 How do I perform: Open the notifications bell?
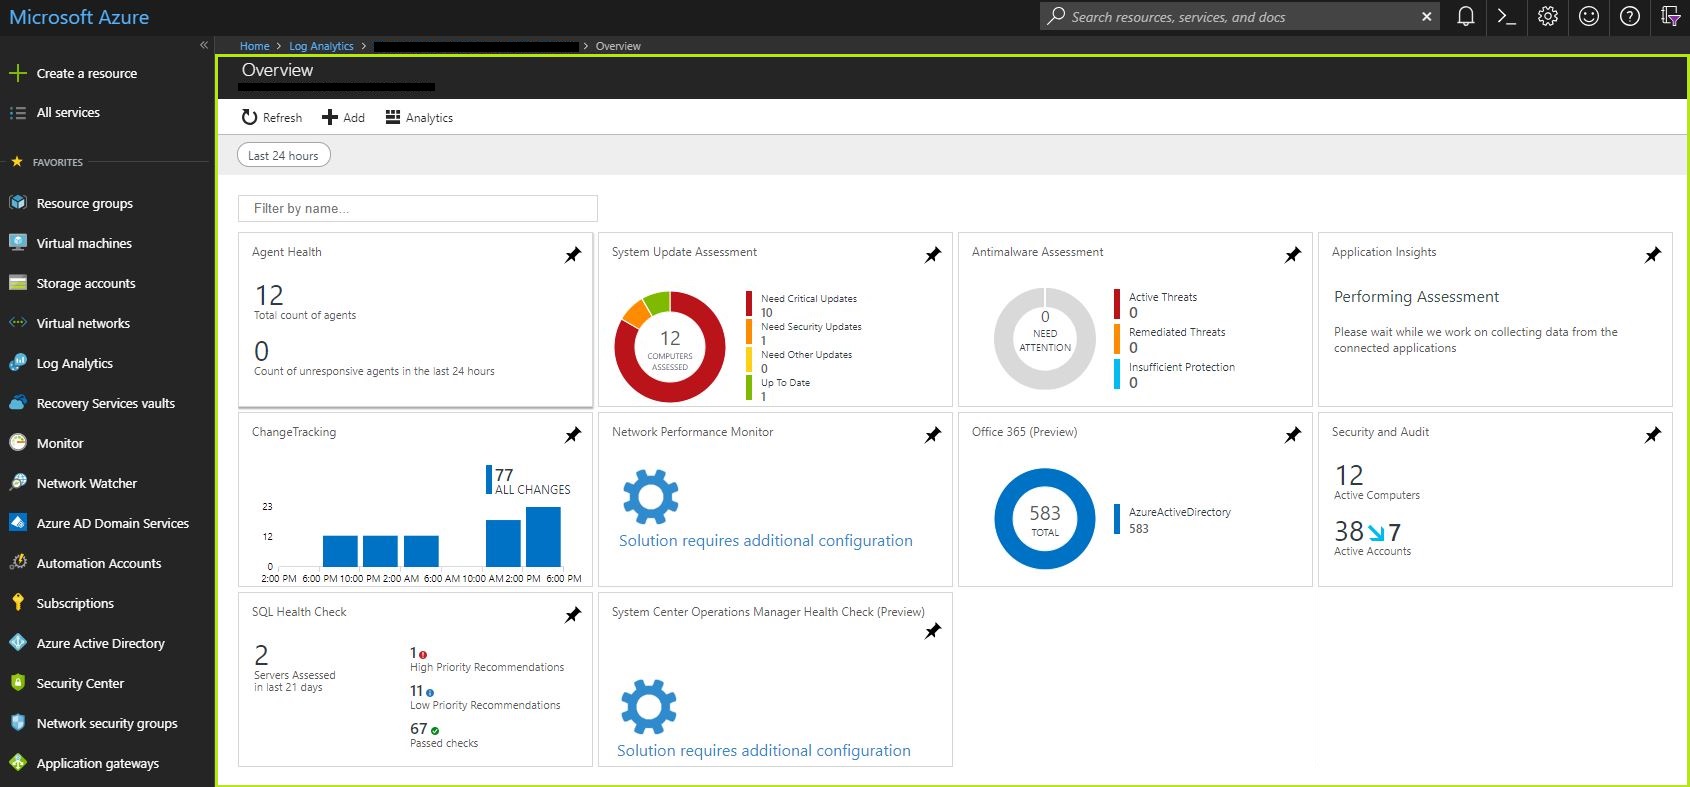click(1465, 16)
